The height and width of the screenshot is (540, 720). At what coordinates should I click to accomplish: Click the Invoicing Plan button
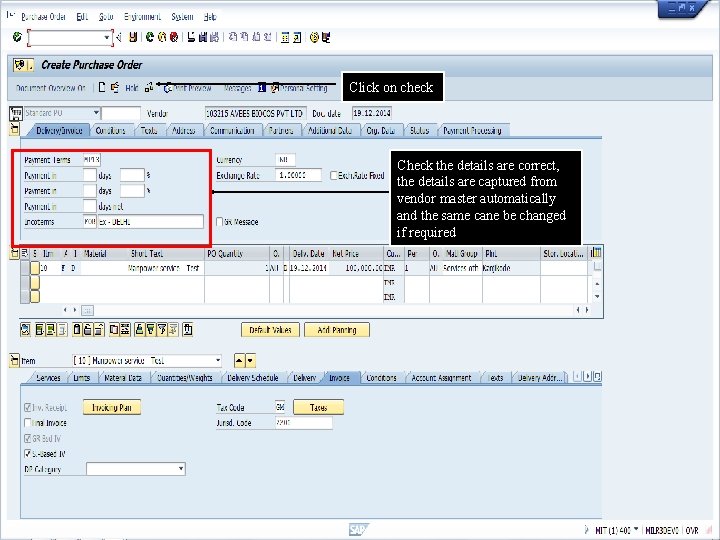tap(112, 407)
